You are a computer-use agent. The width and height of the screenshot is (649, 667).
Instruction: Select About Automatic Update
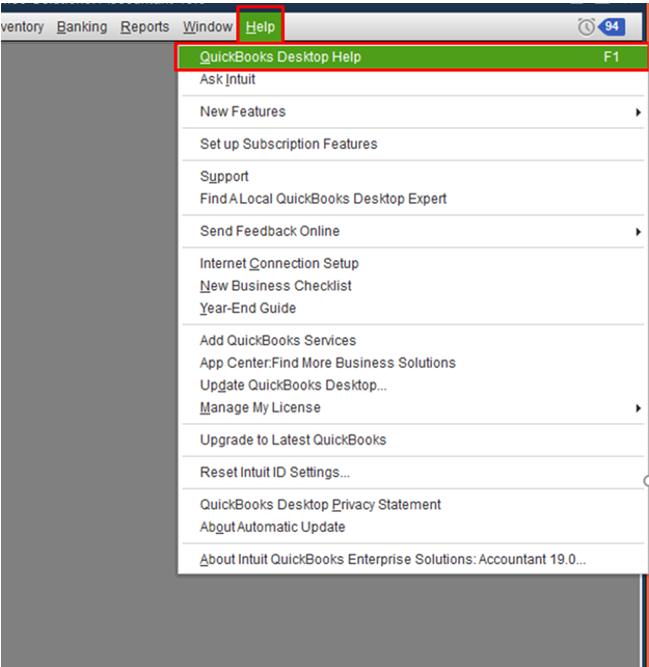412,527
